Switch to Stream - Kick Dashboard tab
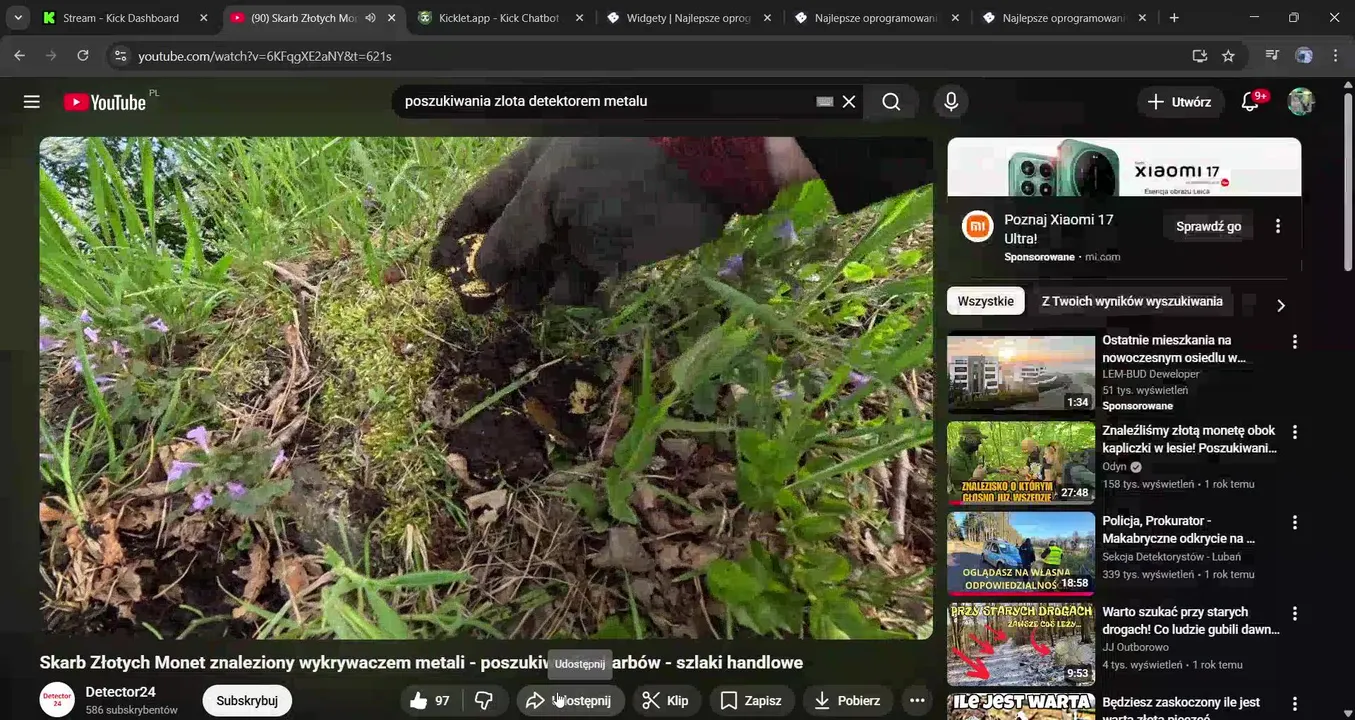The image size is (1355, 720). [121, 18]
